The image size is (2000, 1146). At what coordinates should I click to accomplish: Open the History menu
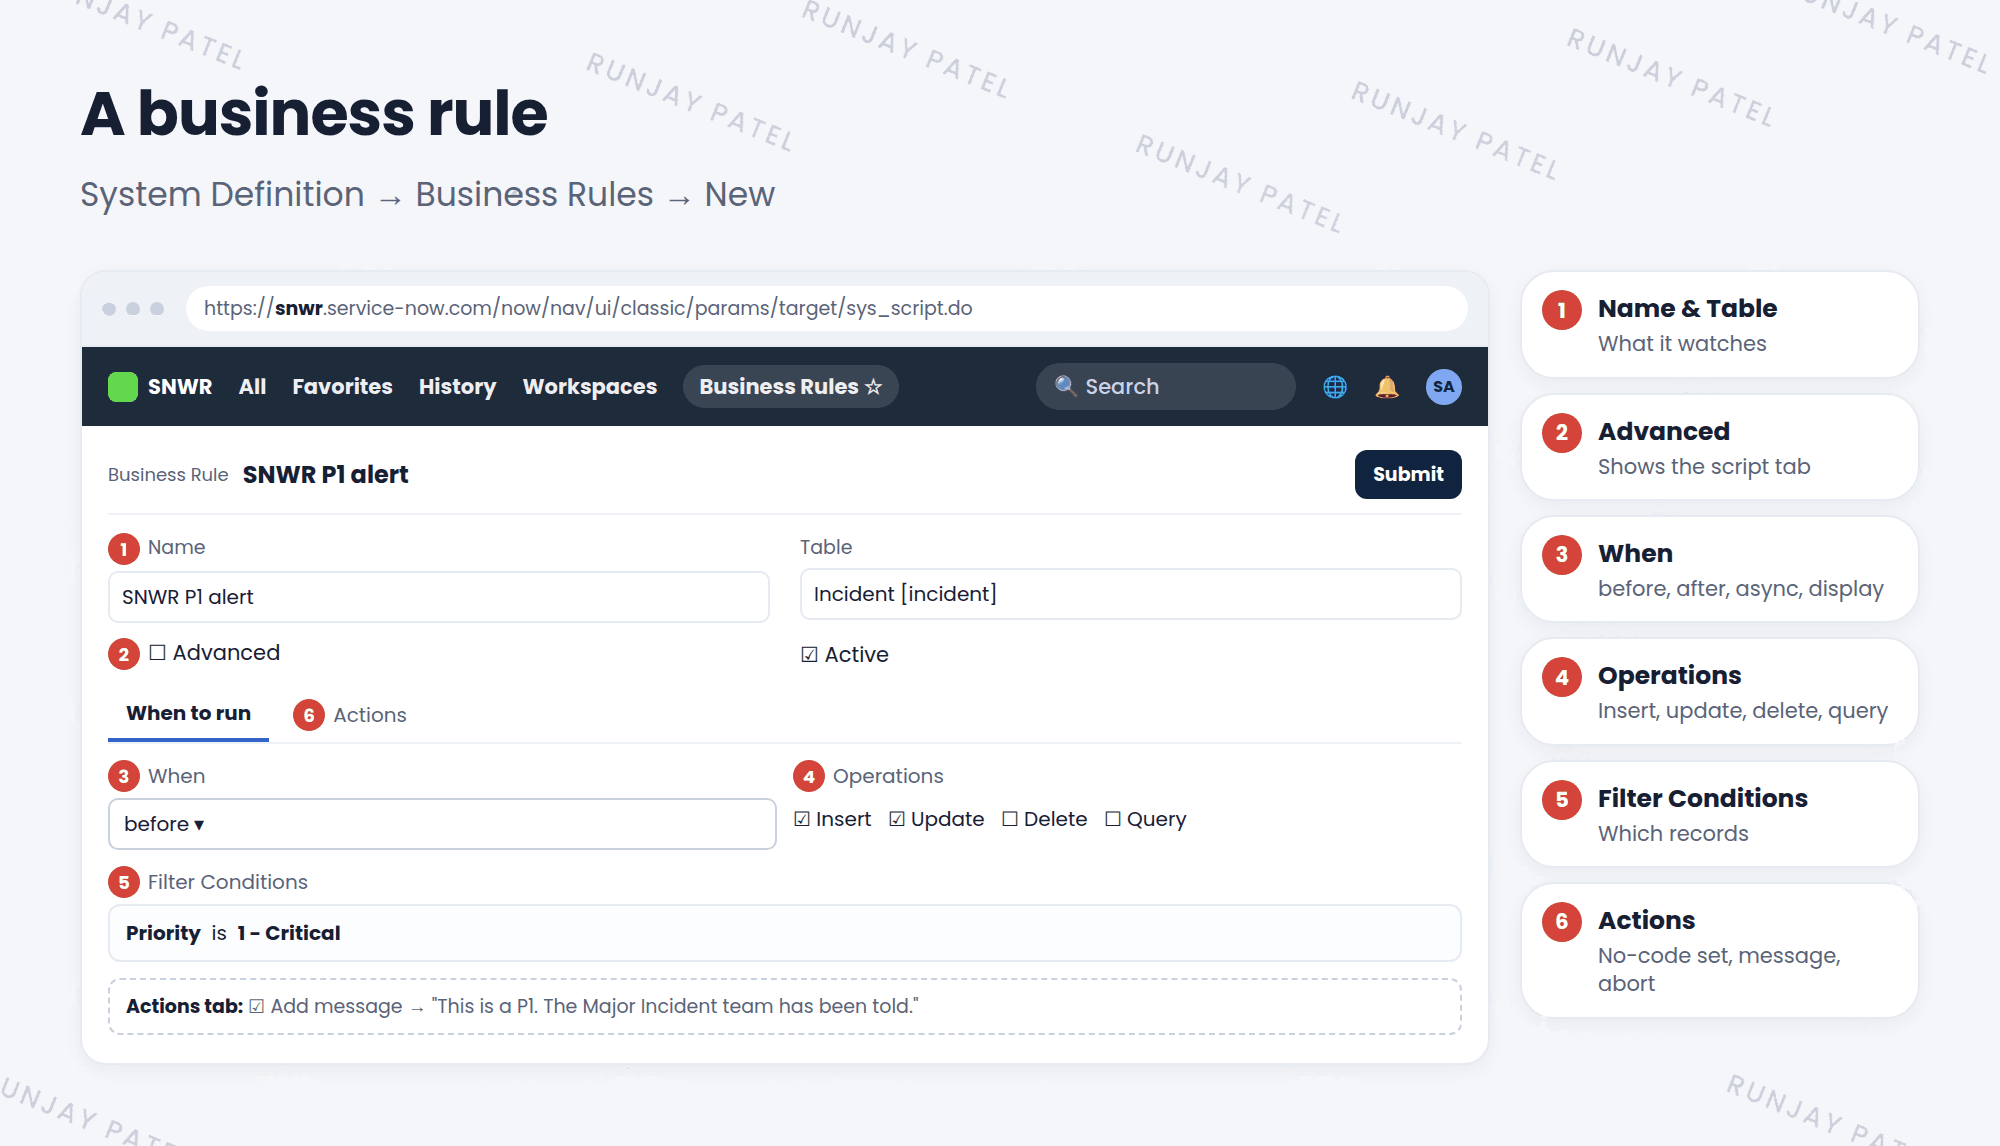[x=457, y=387]
